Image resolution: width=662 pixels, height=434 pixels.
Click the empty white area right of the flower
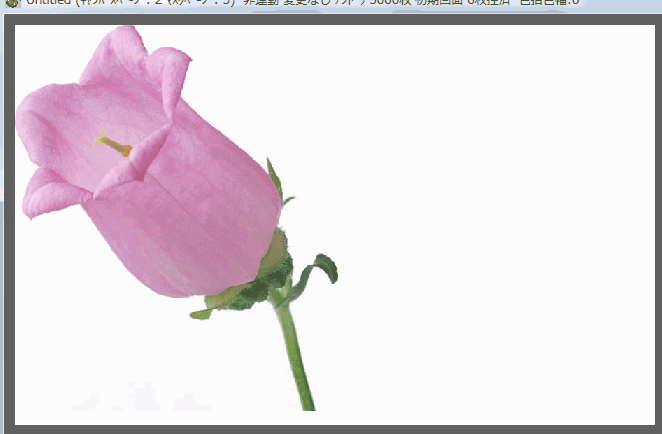tap(480, 200)
